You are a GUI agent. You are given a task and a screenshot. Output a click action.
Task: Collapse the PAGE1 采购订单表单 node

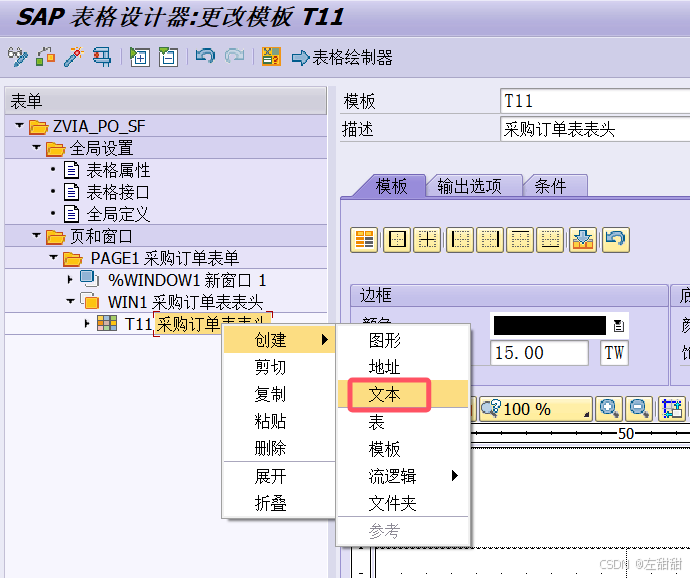pyautogui.click(x=53, y=257)
